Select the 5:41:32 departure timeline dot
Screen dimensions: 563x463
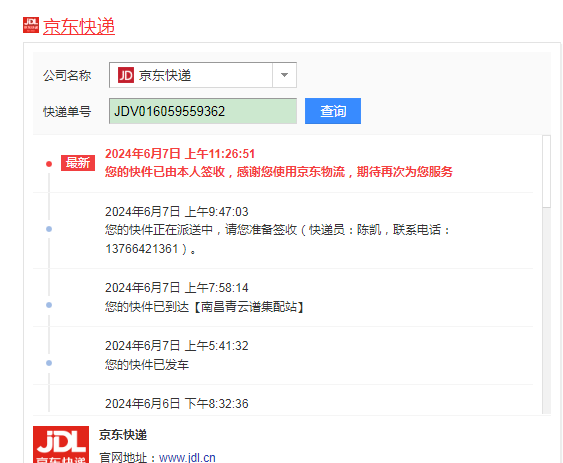click(49, 363)
